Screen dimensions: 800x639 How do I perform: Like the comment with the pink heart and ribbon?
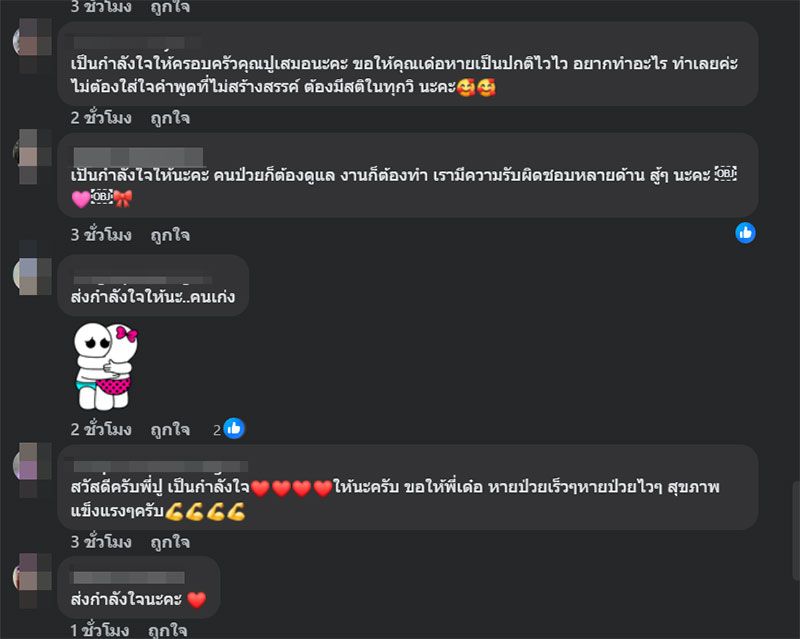tap(170, 235)
